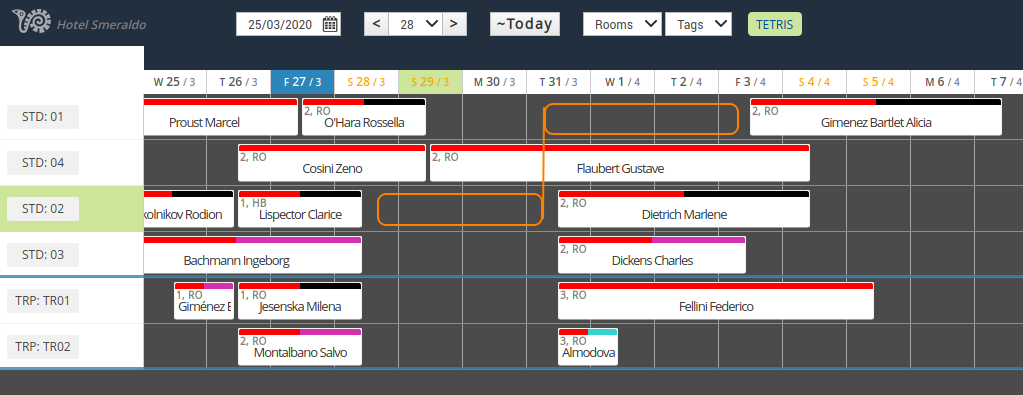Open the 28 days count dropdown
Viewport: 1023px width, 395px height.
416,24
